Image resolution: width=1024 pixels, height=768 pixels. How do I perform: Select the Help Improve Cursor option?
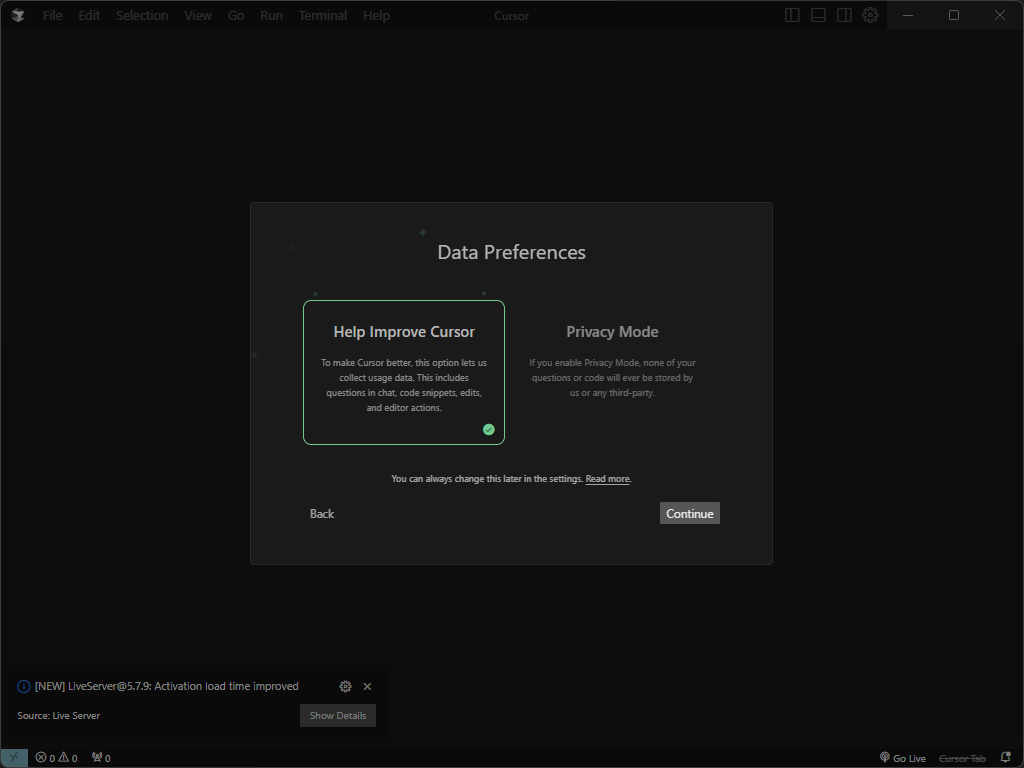404,372
